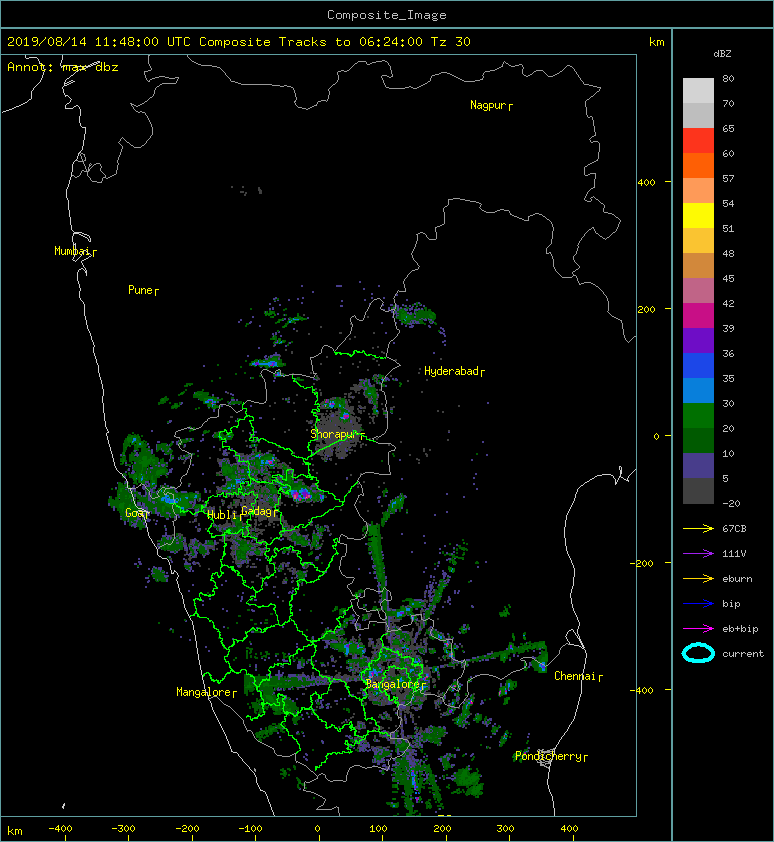Viewport: 774px width, 842px height.
Task: Click the 'eb+bip' legend label
Action: (740, 628)
